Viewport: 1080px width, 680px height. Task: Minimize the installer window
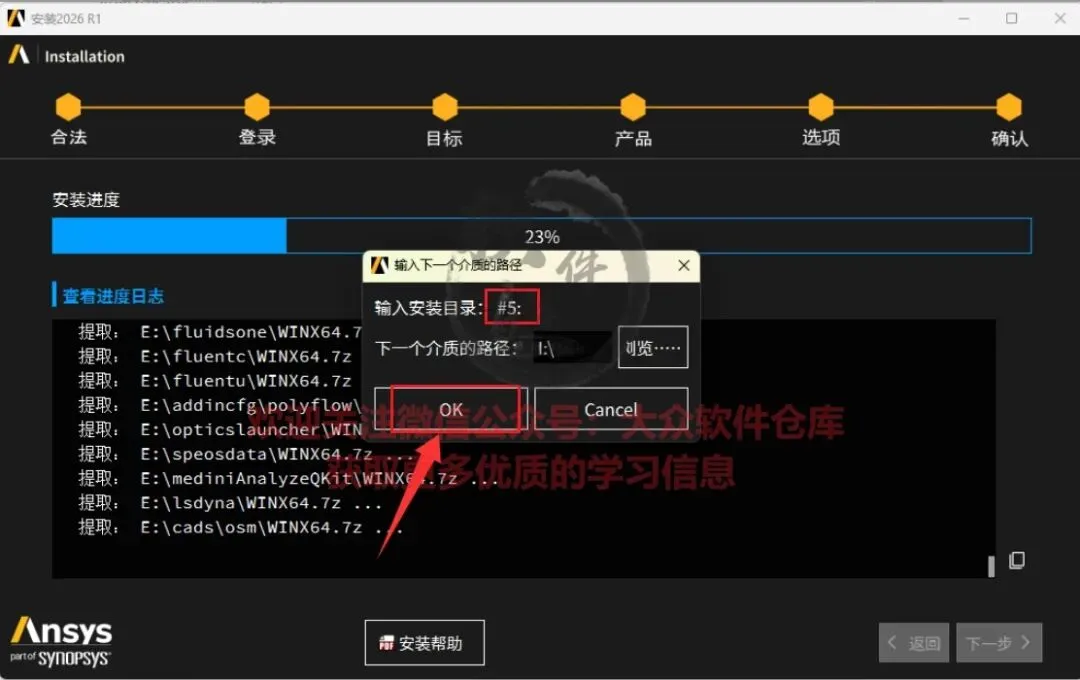pyautogui.click(x=964, y=18)
